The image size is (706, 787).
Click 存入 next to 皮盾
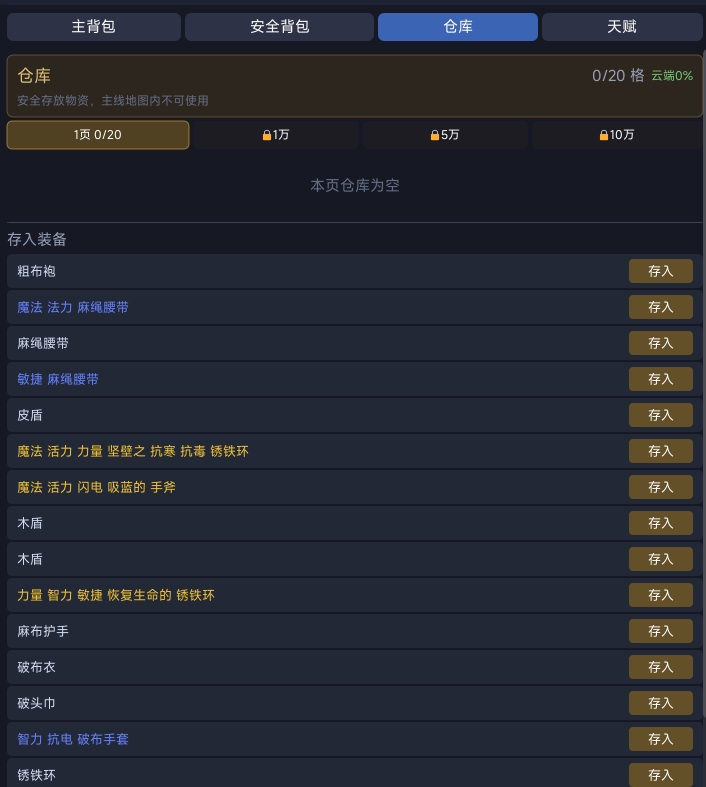[x=660, y=415]
